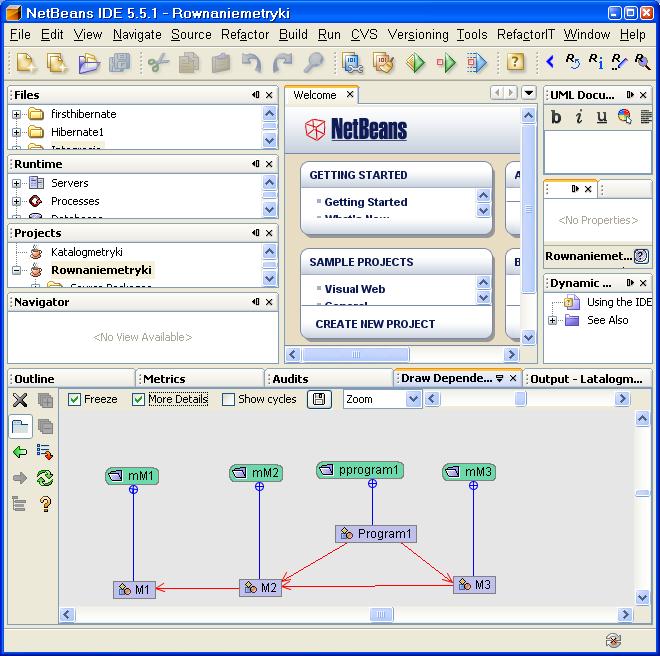Select the Katalogmetryki project

87,252
